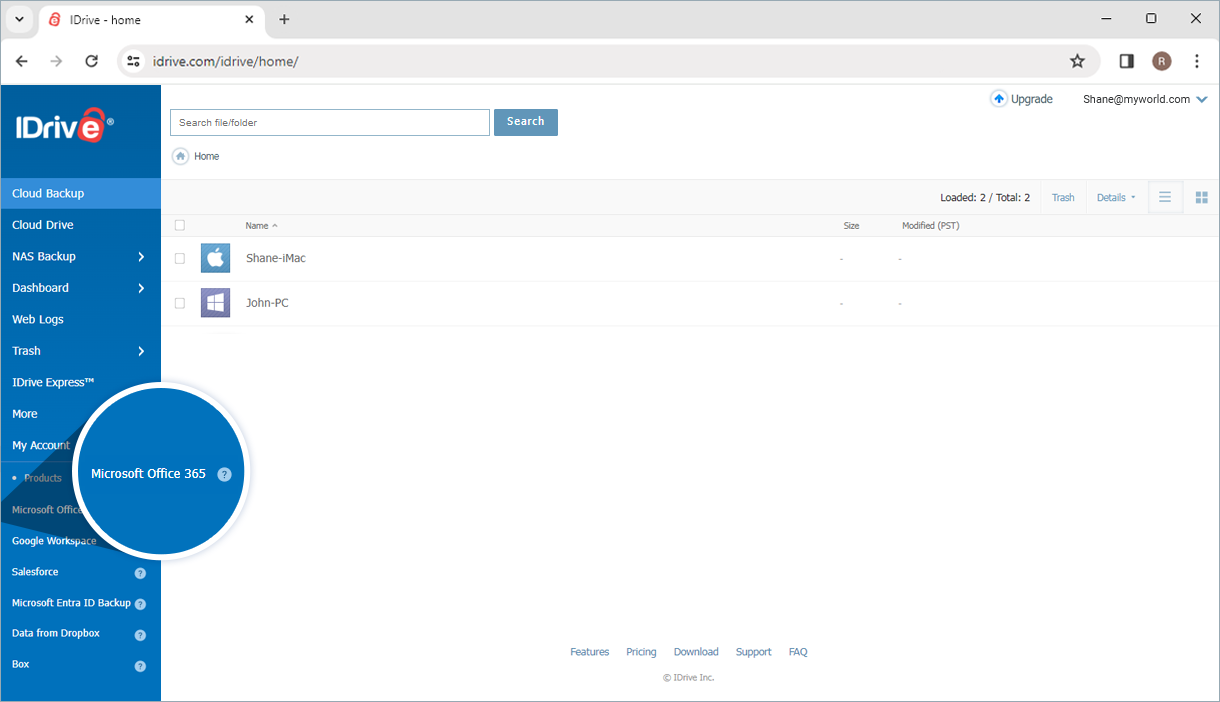Select Cloud Drive in the sidebar

pos(80,225)
